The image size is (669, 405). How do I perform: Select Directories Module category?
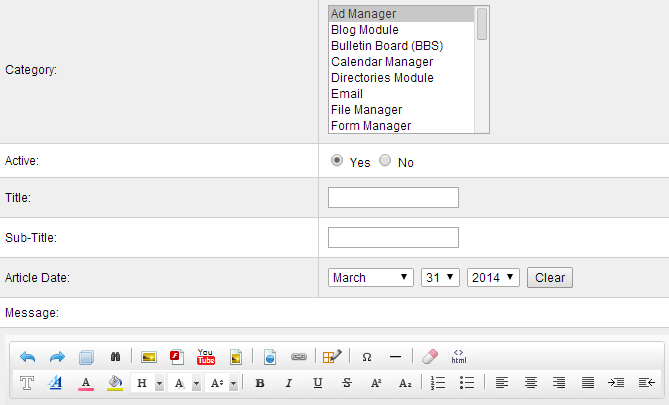(401, 78)
